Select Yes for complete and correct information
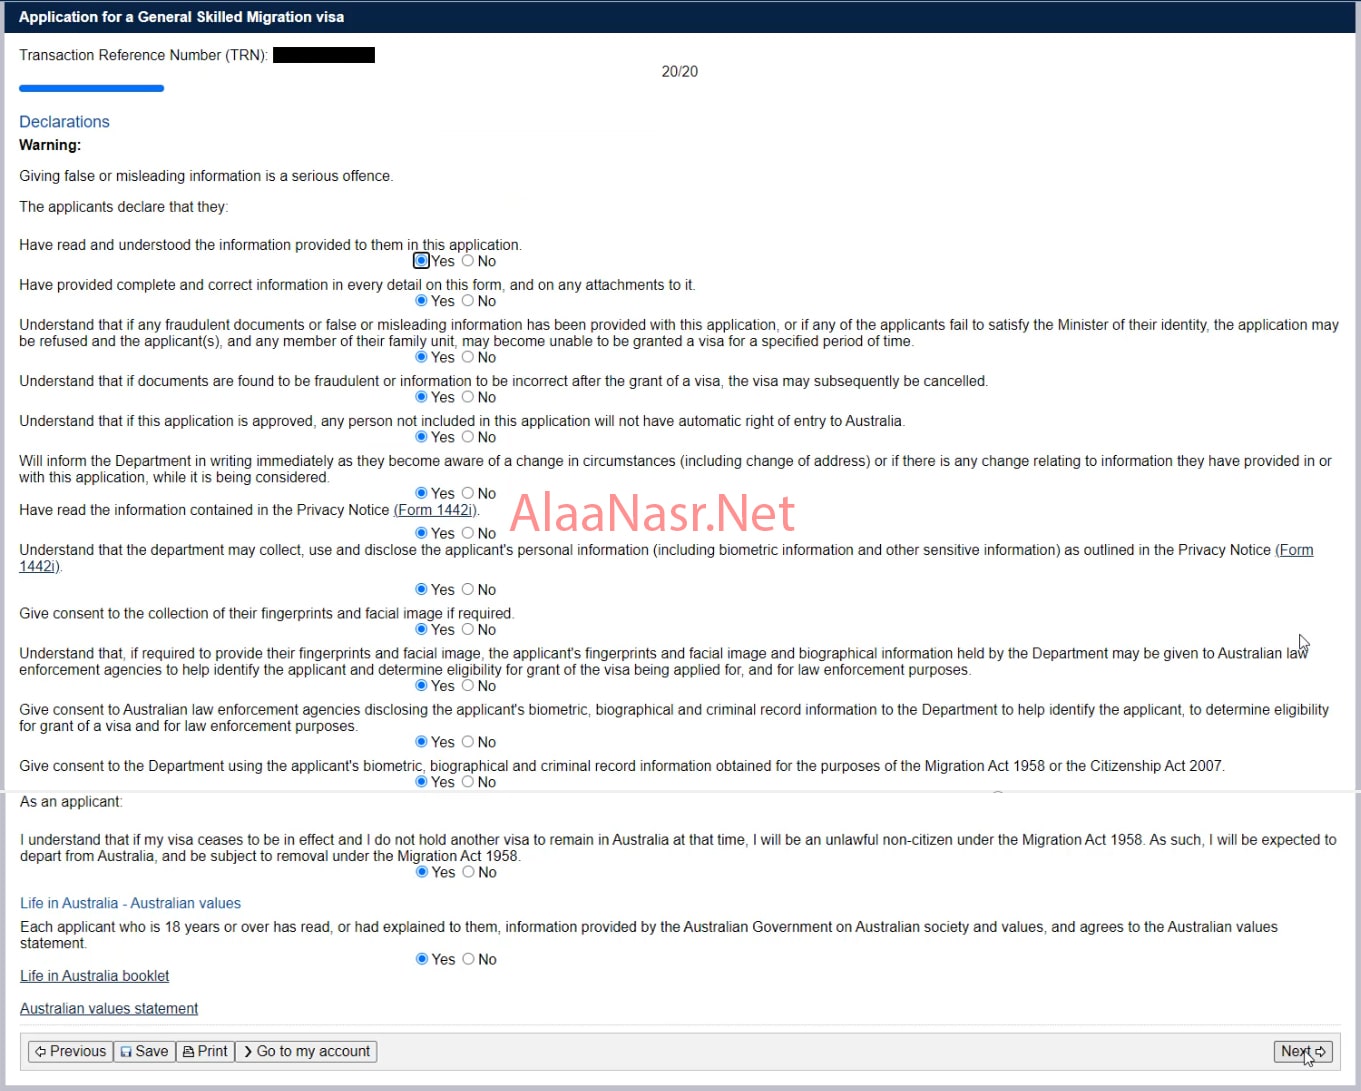 tap(421, 301)
